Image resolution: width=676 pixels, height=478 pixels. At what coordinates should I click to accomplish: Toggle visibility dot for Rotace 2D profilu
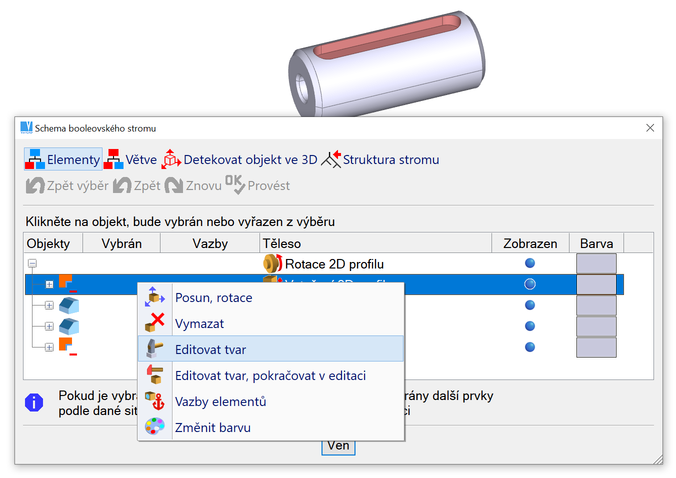point(530,264)
